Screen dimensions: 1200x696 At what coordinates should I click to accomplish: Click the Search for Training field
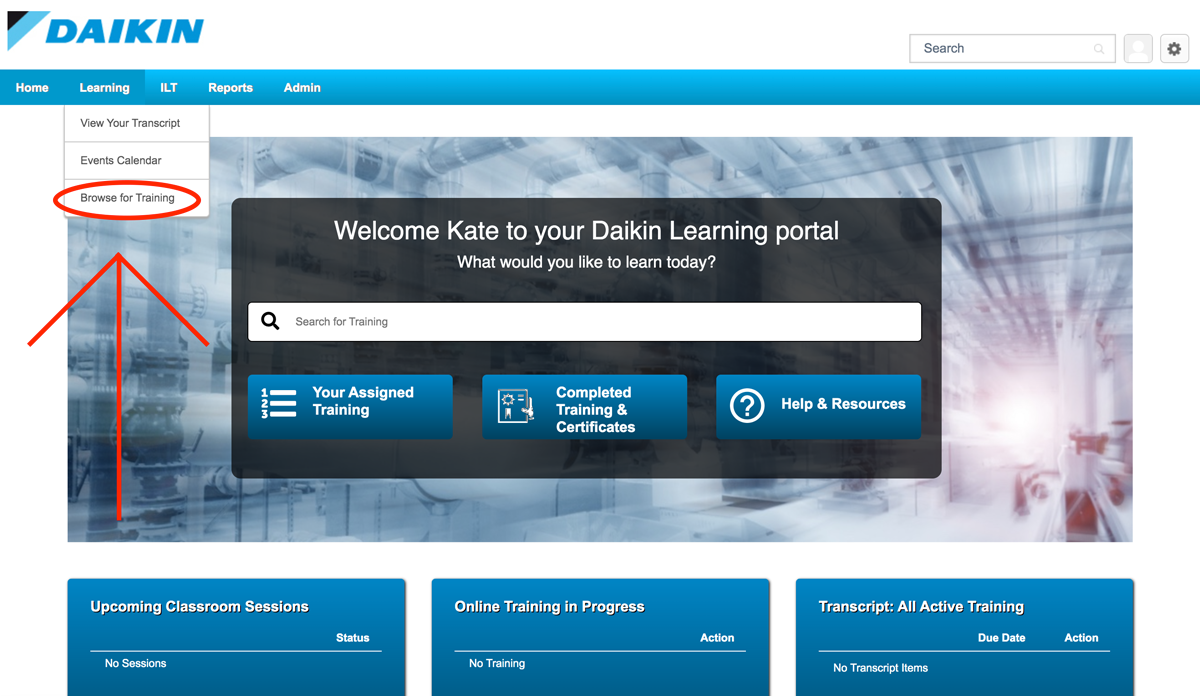click(x=584, y=322)
